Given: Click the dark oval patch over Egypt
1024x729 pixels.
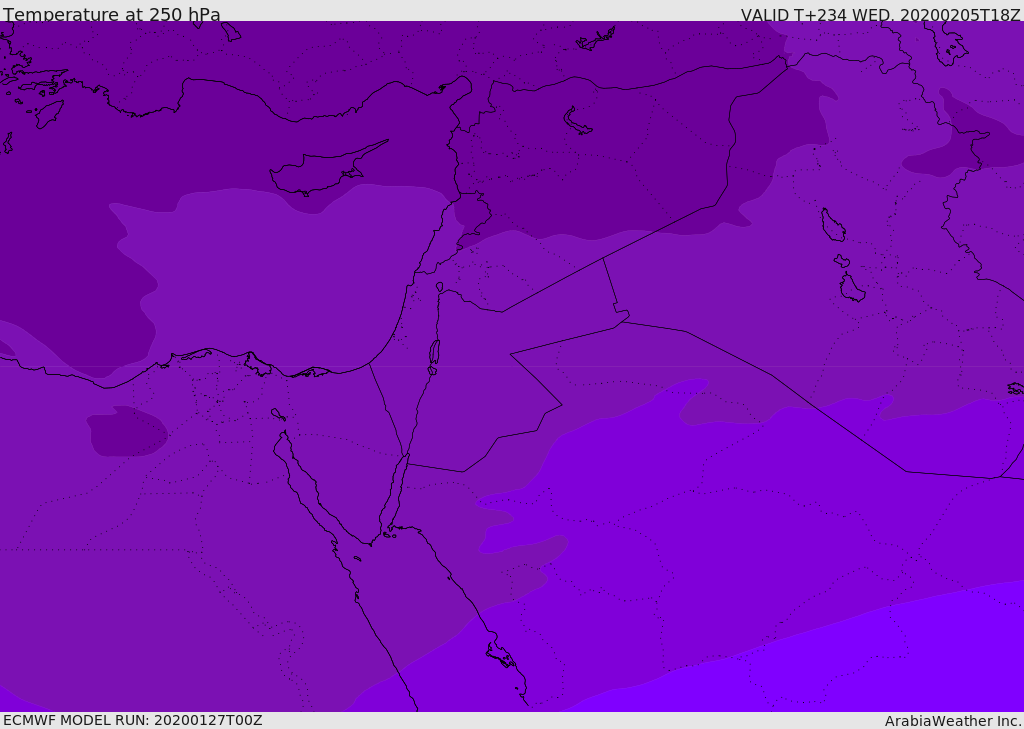Looking at the screenshot, I should click(127, 431).
